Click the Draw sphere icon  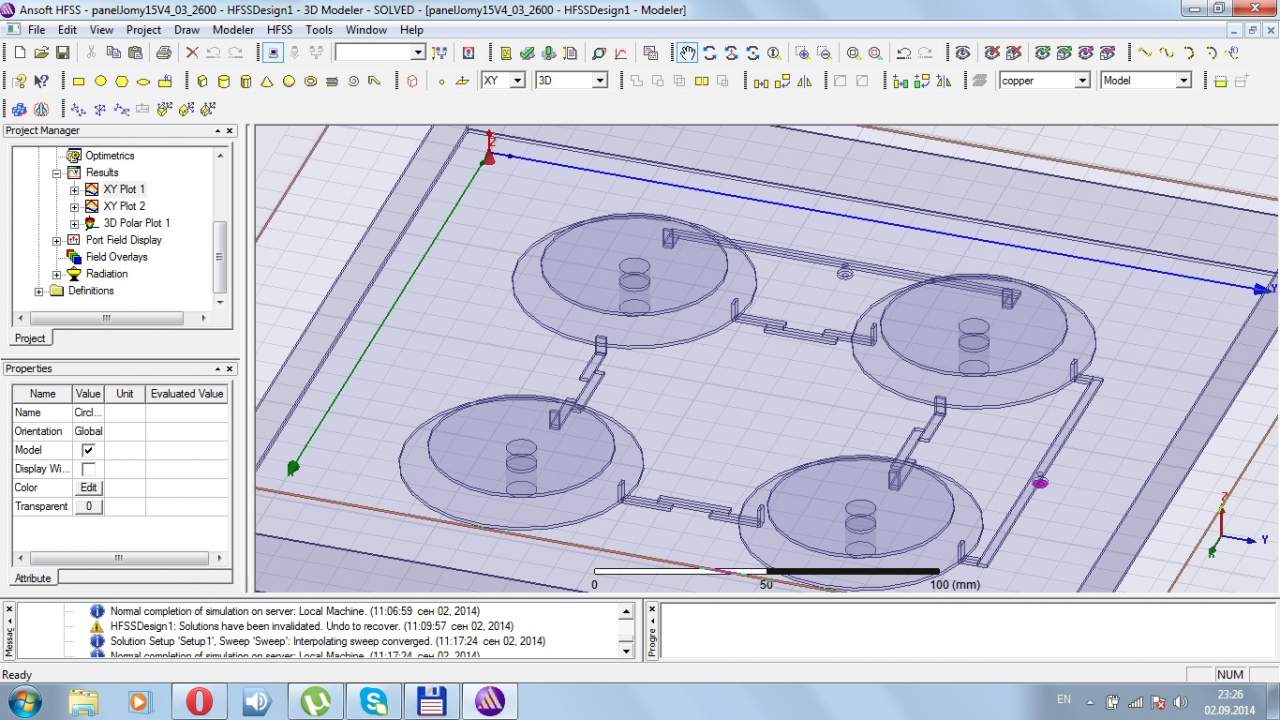[289, 81]
